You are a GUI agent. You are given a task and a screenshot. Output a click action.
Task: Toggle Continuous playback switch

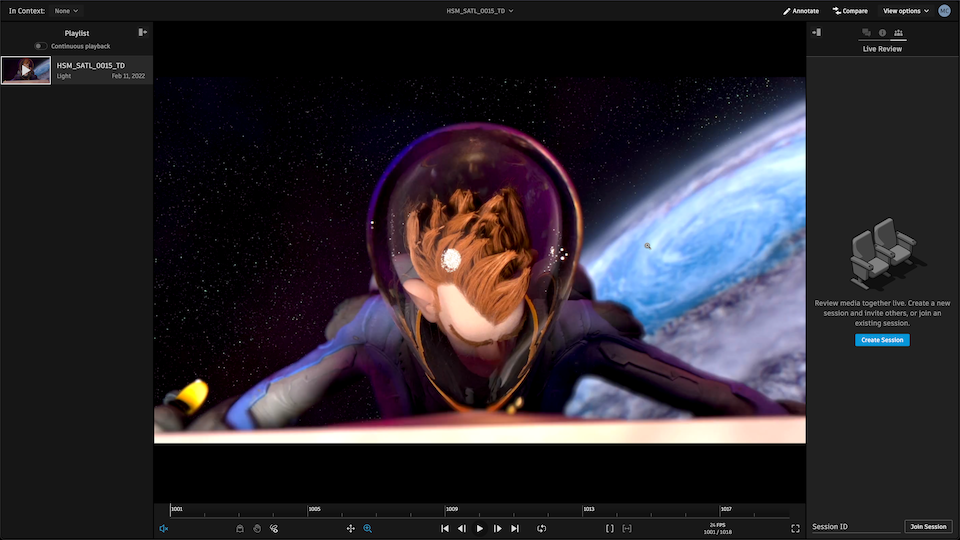40,46
